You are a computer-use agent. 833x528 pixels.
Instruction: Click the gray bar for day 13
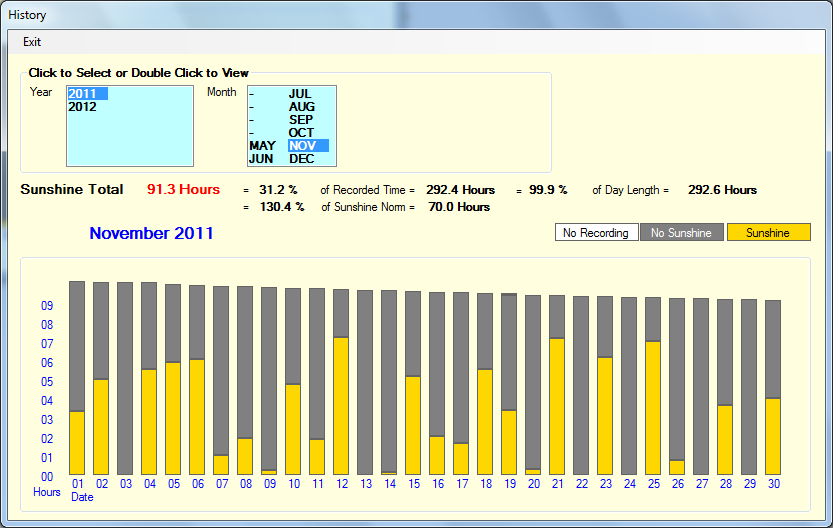365,380
